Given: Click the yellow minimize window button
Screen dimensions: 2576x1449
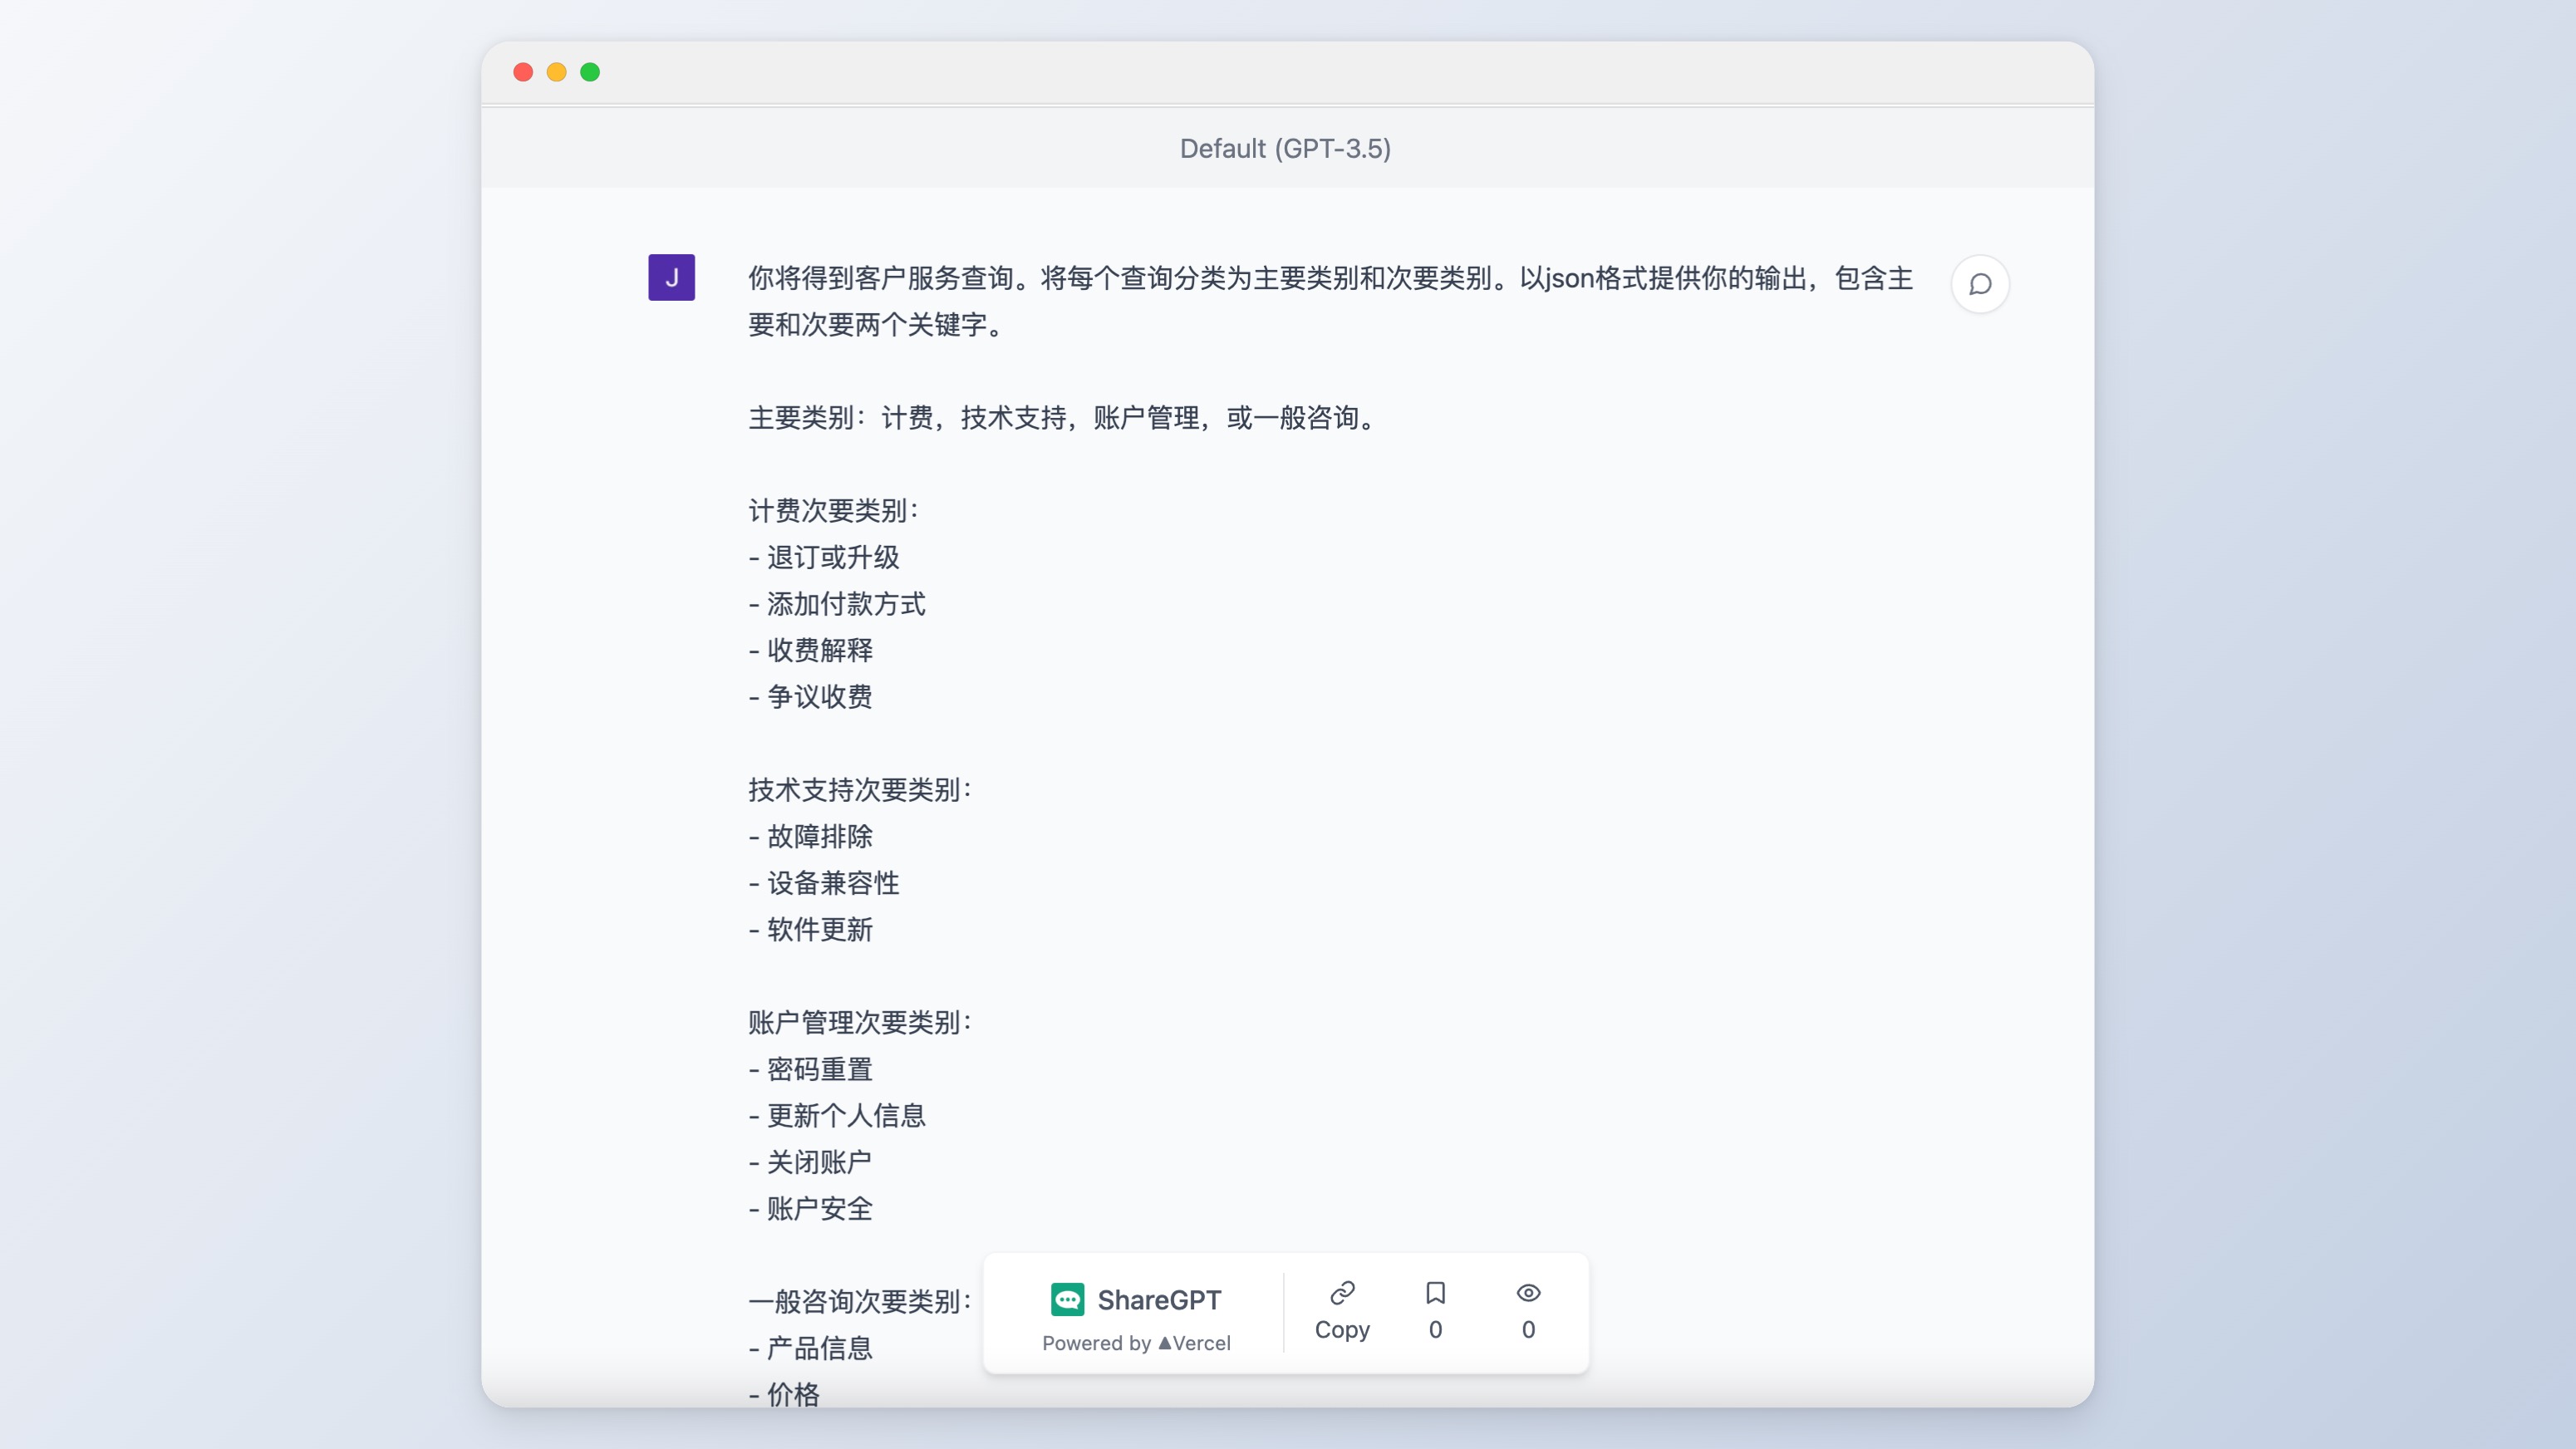Looking at the screenshot, I should [557, 72].
